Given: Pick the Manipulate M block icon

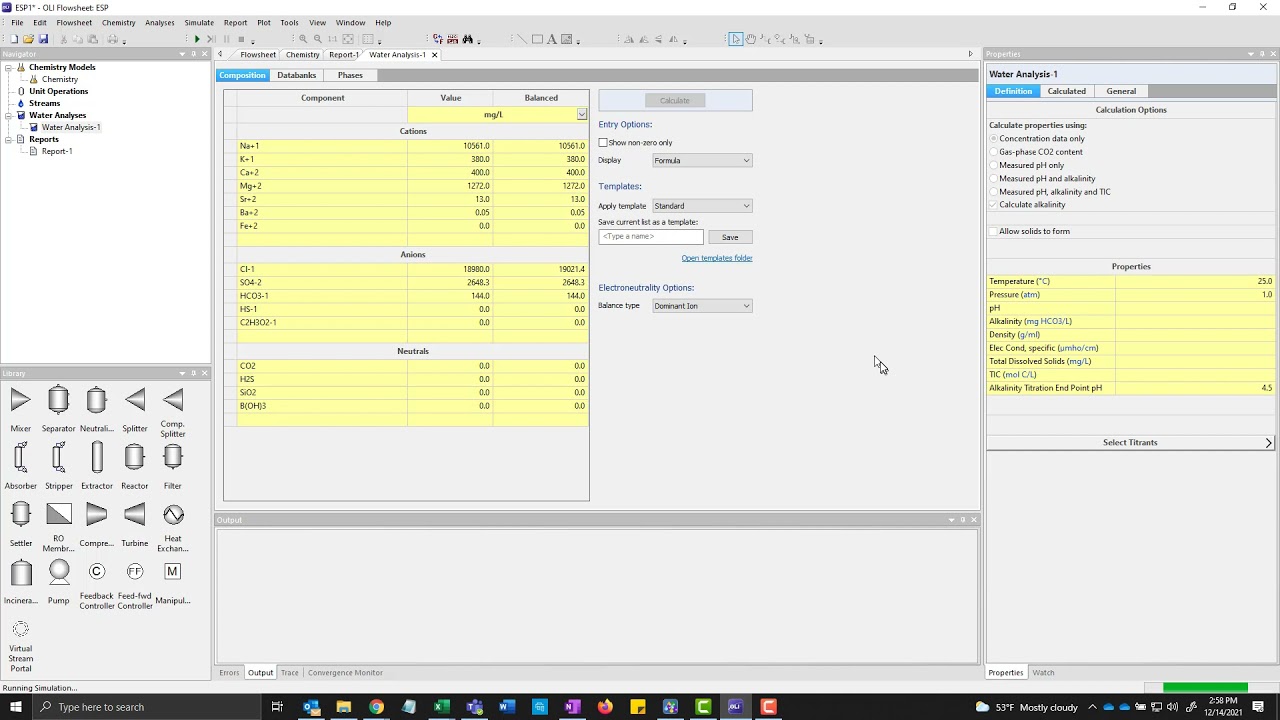Looking at the screenshot, I should [173, 572].
